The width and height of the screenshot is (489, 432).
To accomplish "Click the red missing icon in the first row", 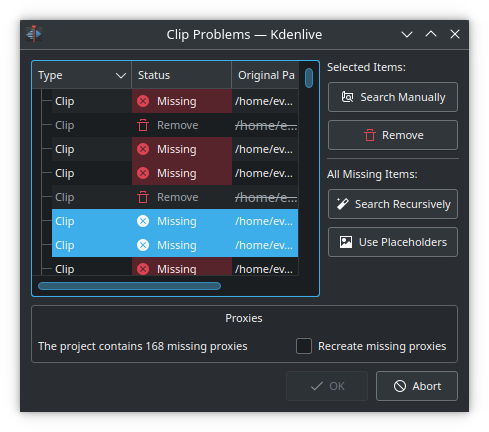I will pyautogui.click(x=143, y=101).
